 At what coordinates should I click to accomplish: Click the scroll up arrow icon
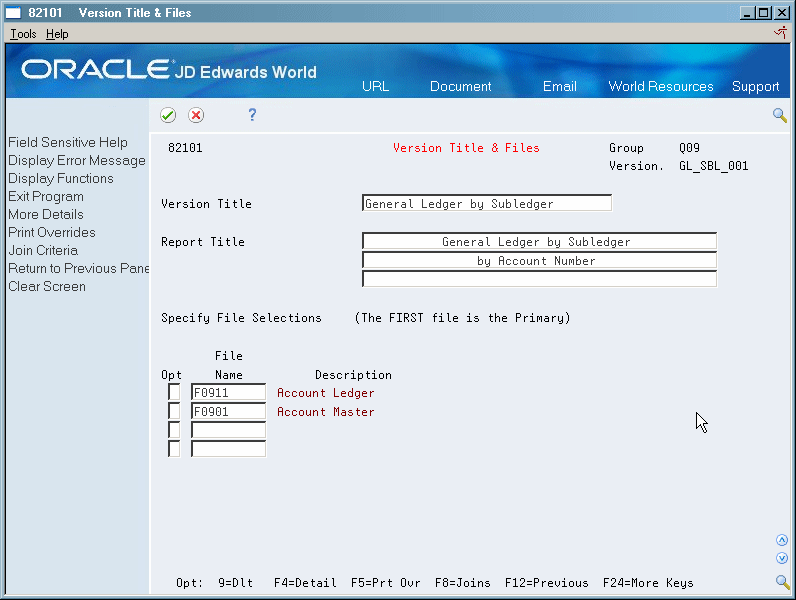click(782, 540)
